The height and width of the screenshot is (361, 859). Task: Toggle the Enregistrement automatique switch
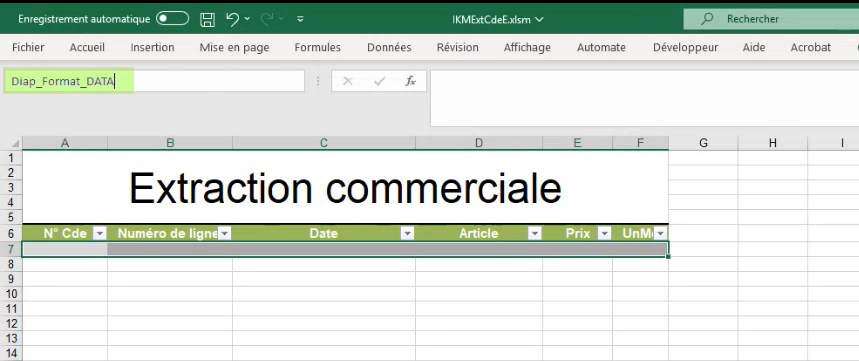point(172,19)
